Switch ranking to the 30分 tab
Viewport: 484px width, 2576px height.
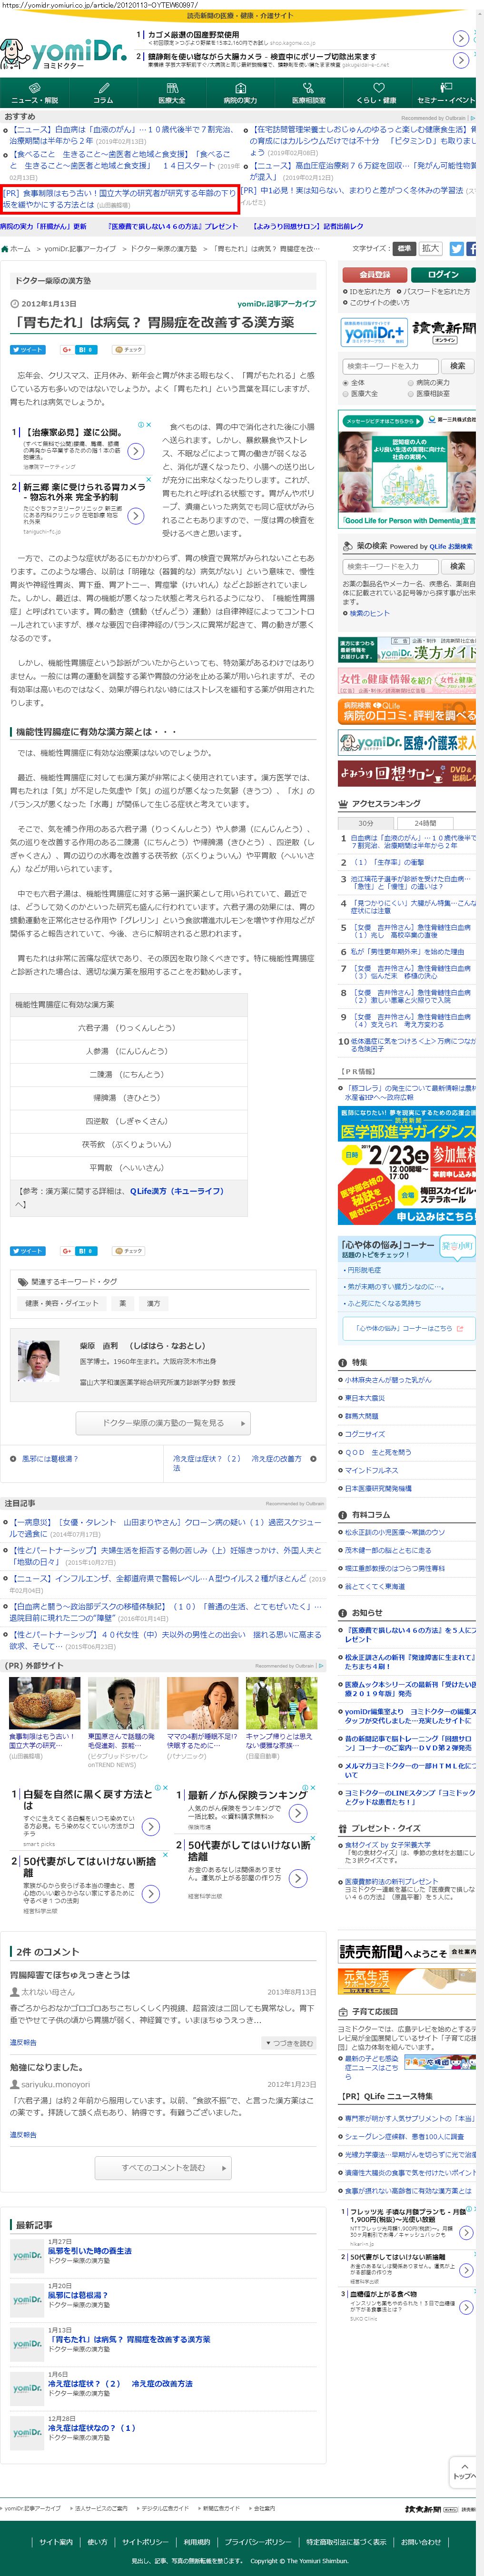[366, 823]
